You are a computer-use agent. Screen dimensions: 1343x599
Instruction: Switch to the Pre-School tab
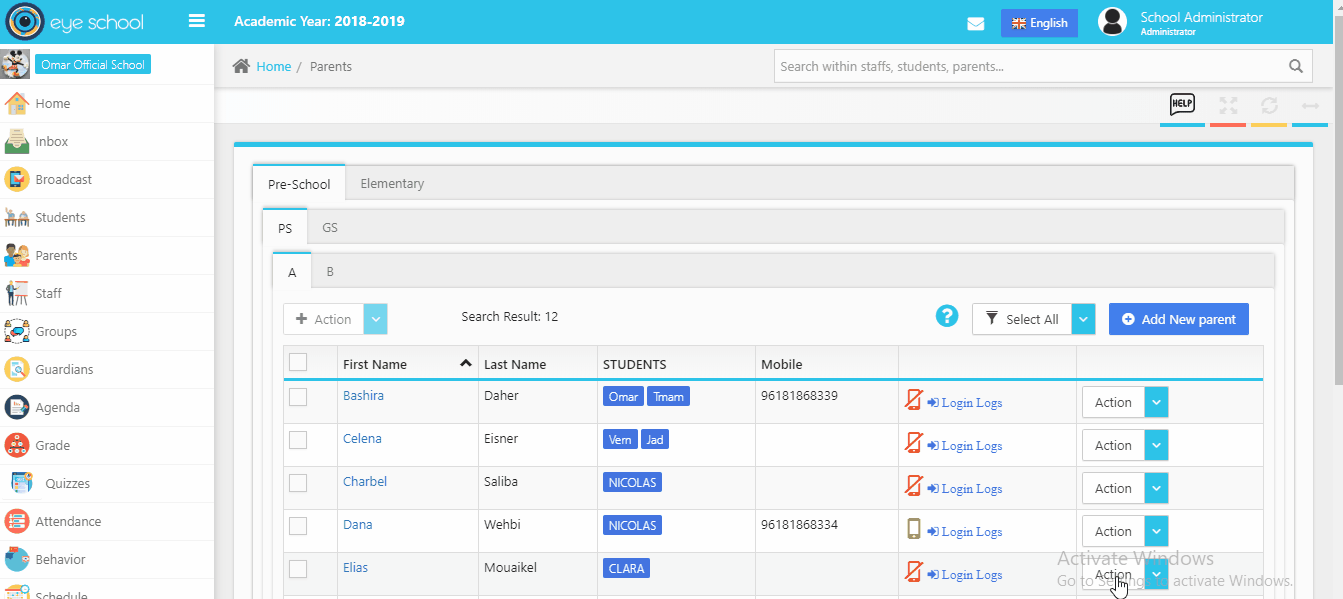pyautogui.click(x=299, y=184)
